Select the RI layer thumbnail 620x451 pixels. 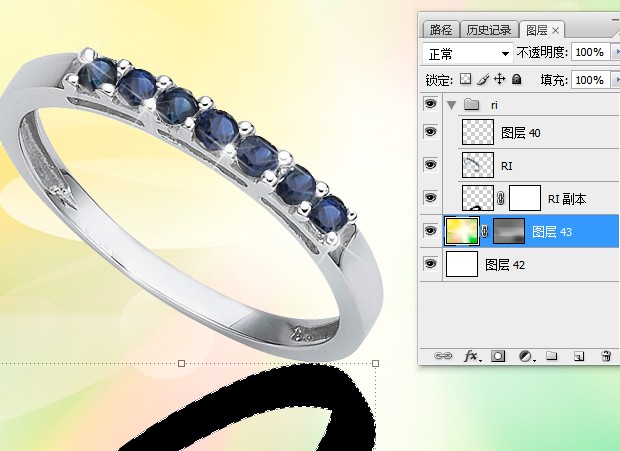point(478,165)
